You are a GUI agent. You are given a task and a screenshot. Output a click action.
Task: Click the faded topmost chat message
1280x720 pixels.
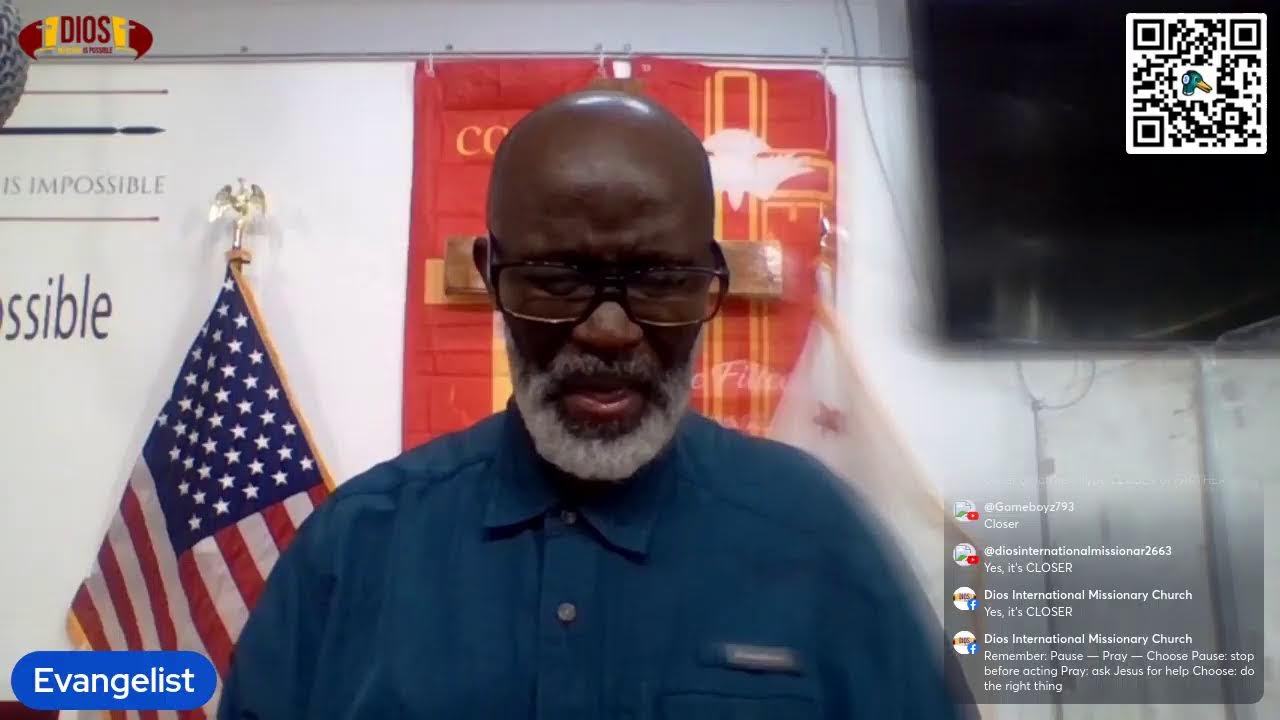coord(1105,481)
